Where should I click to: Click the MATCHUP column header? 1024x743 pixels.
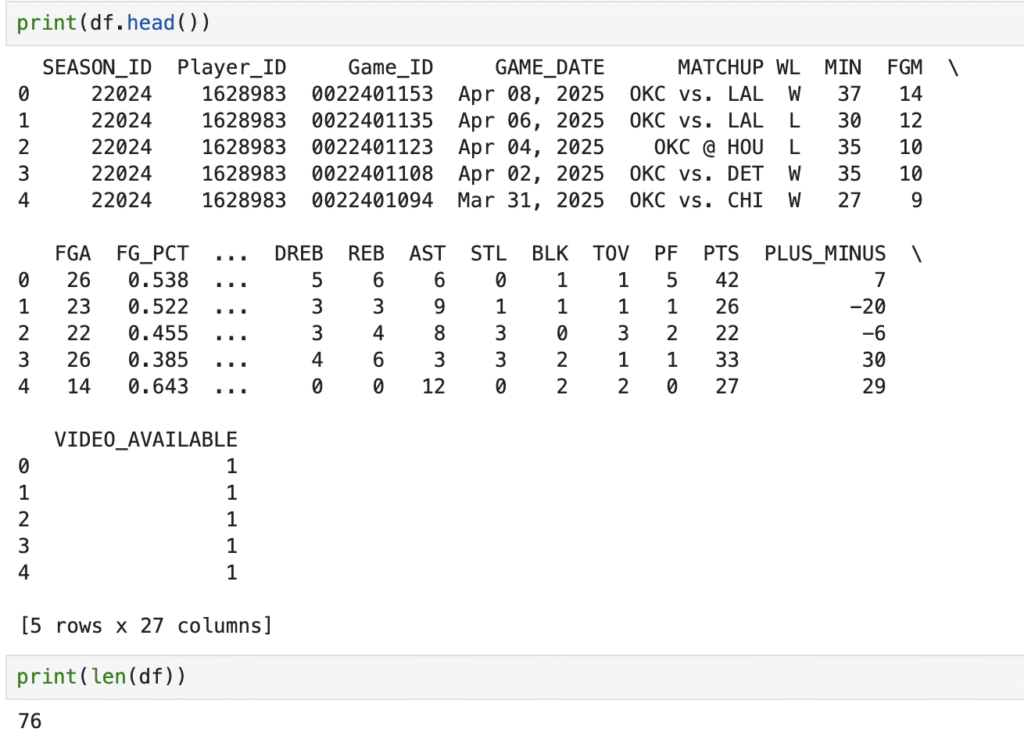click(x=720, y=67)
